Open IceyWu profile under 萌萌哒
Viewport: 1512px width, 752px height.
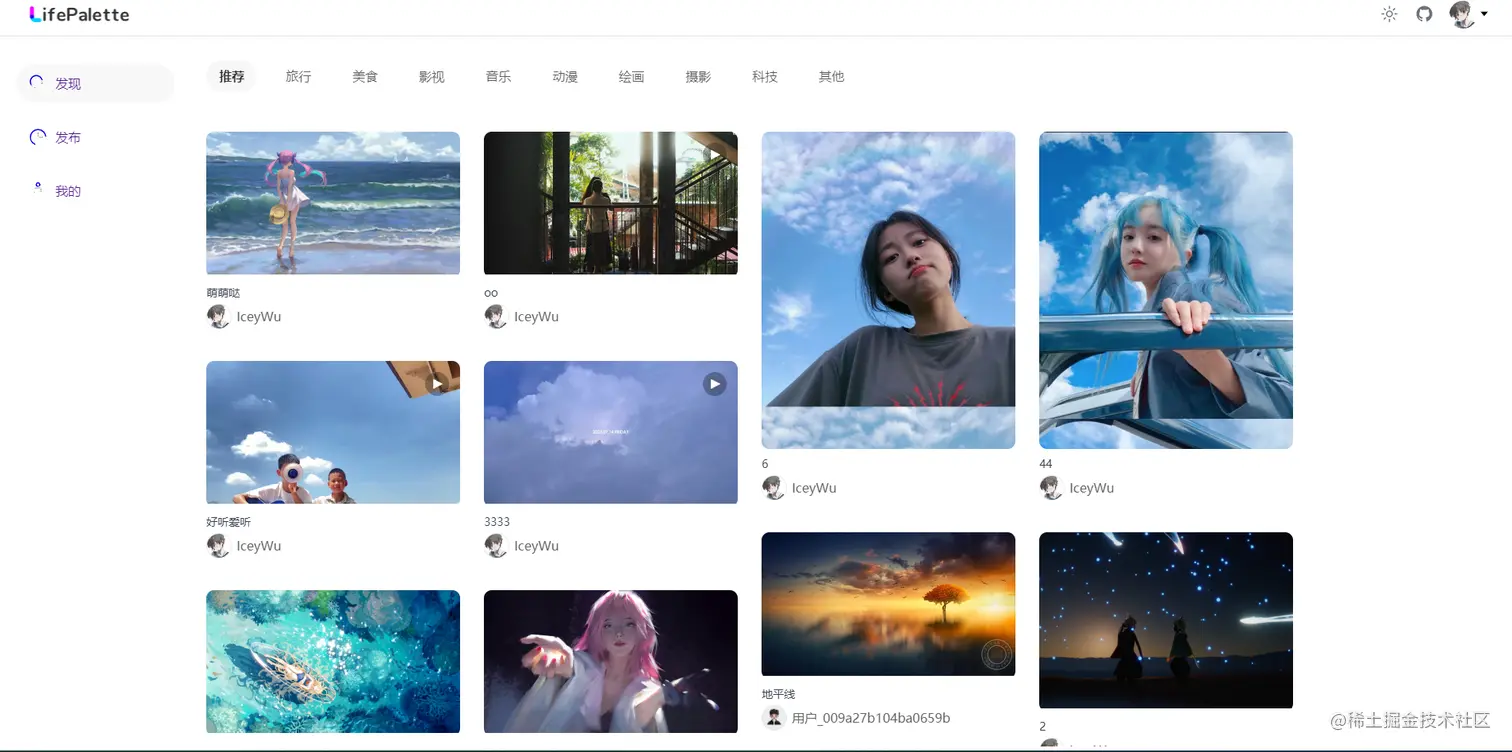259,317
